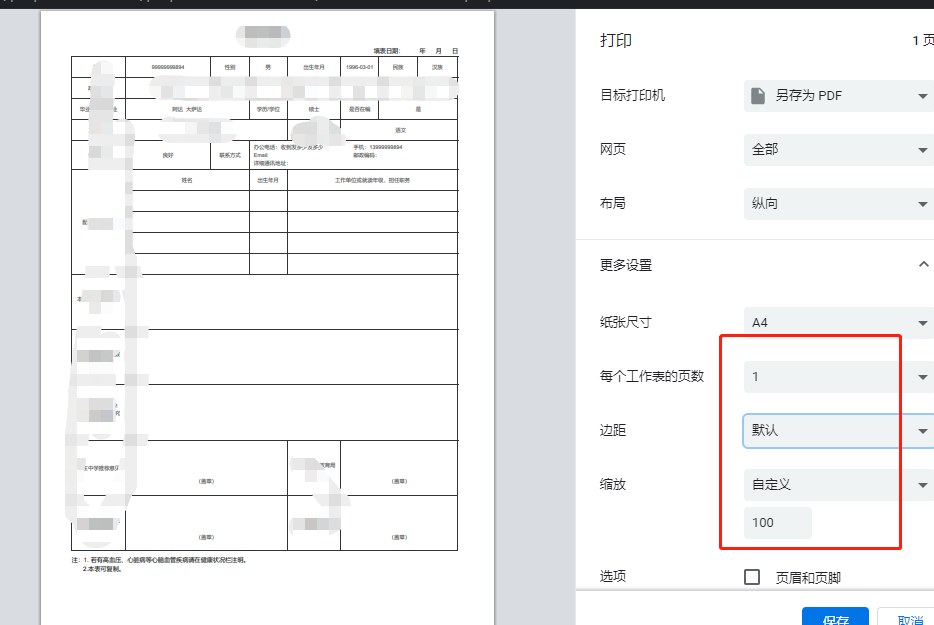
Task: Enable the 页眉和页脚 checkbox
Action: pos(752,577)
